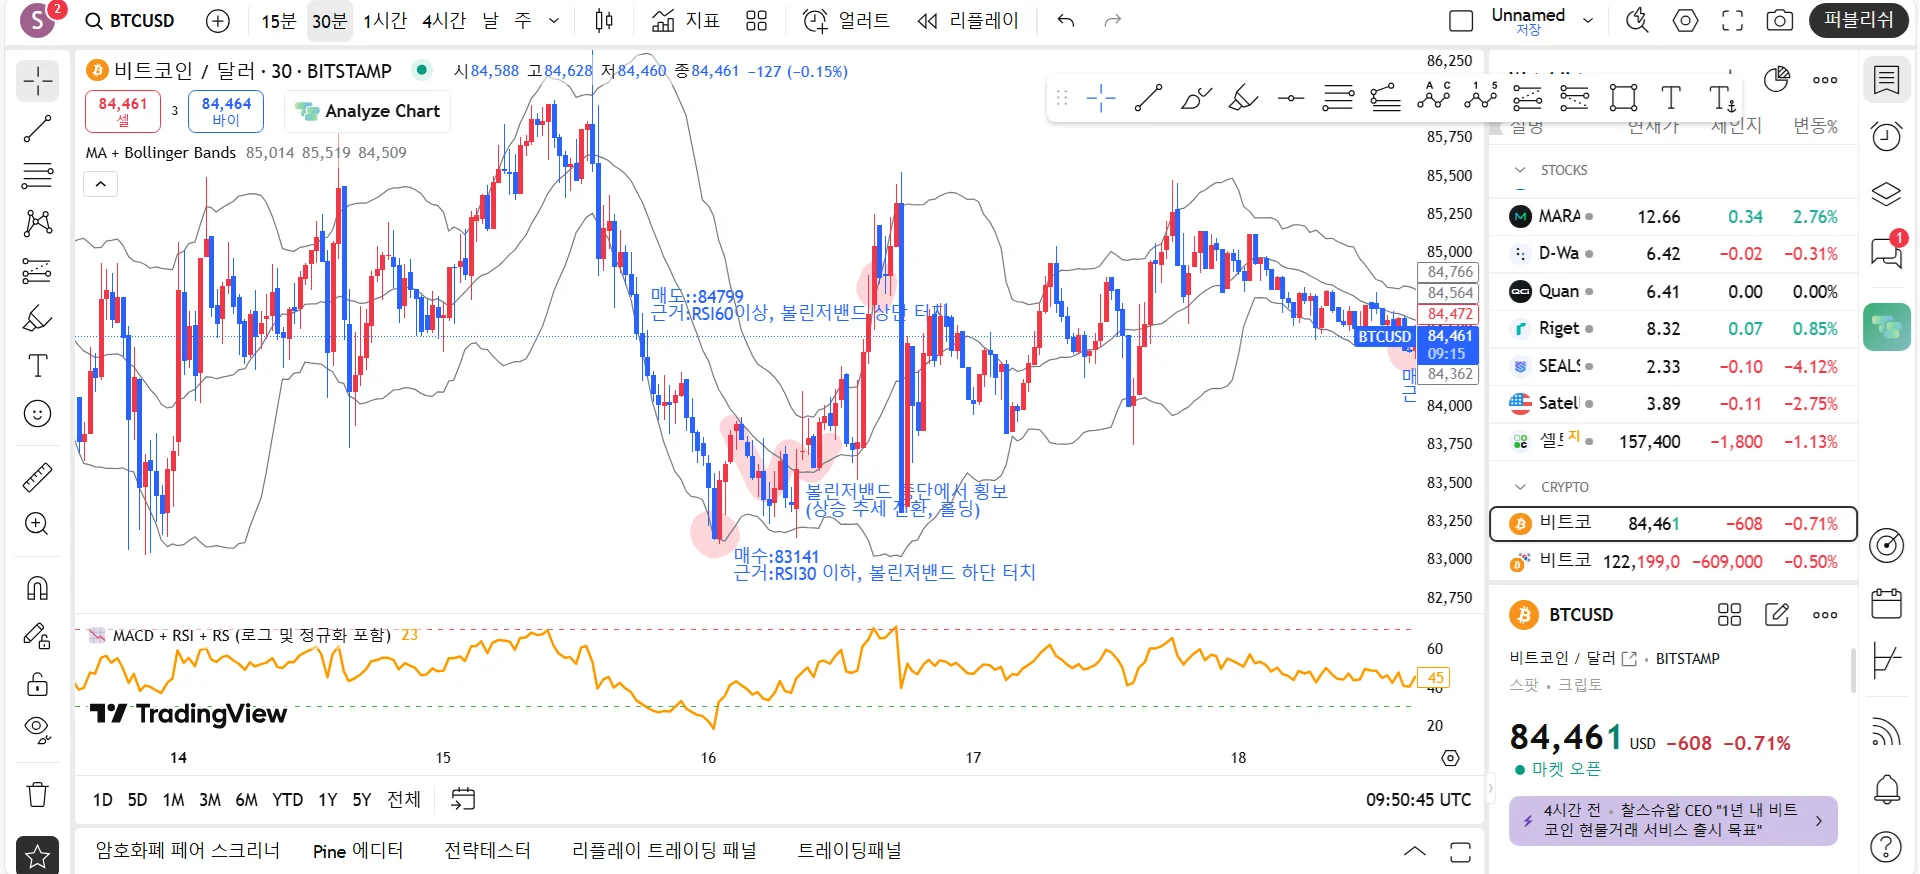
Task: Click the compare or add symbol plus button
Action: [x=217, y=21]
